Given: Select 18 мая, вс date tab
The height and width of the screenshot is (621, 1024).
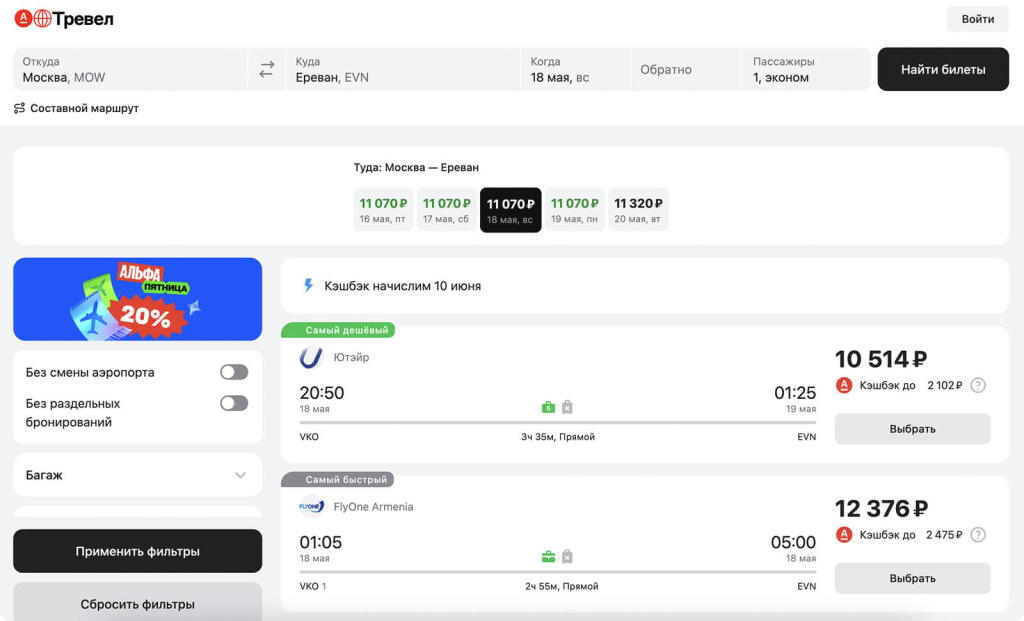Looking at the screenshot, I should [511, 210].
